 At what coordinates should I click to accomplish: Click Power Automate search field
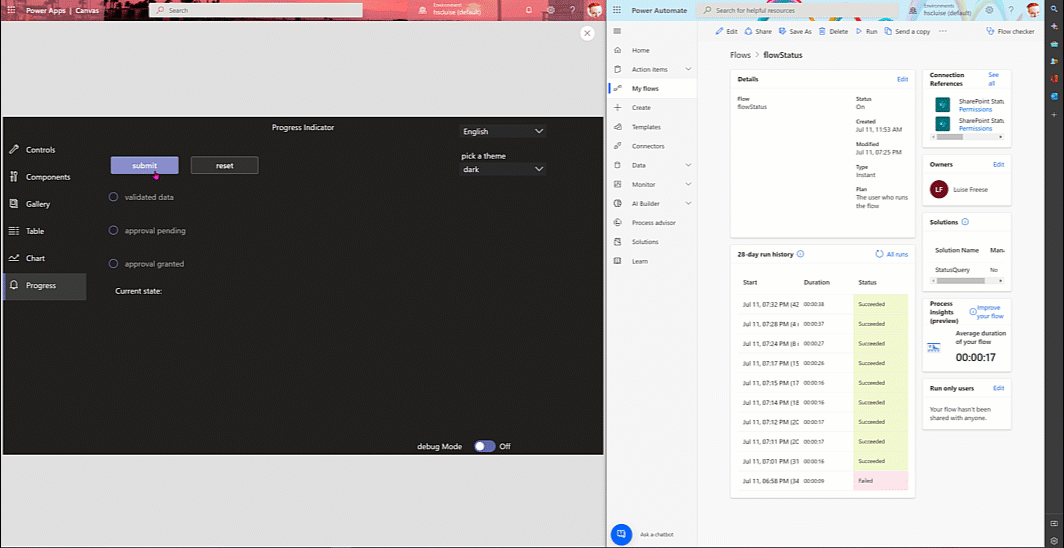[x=797, y=10]
